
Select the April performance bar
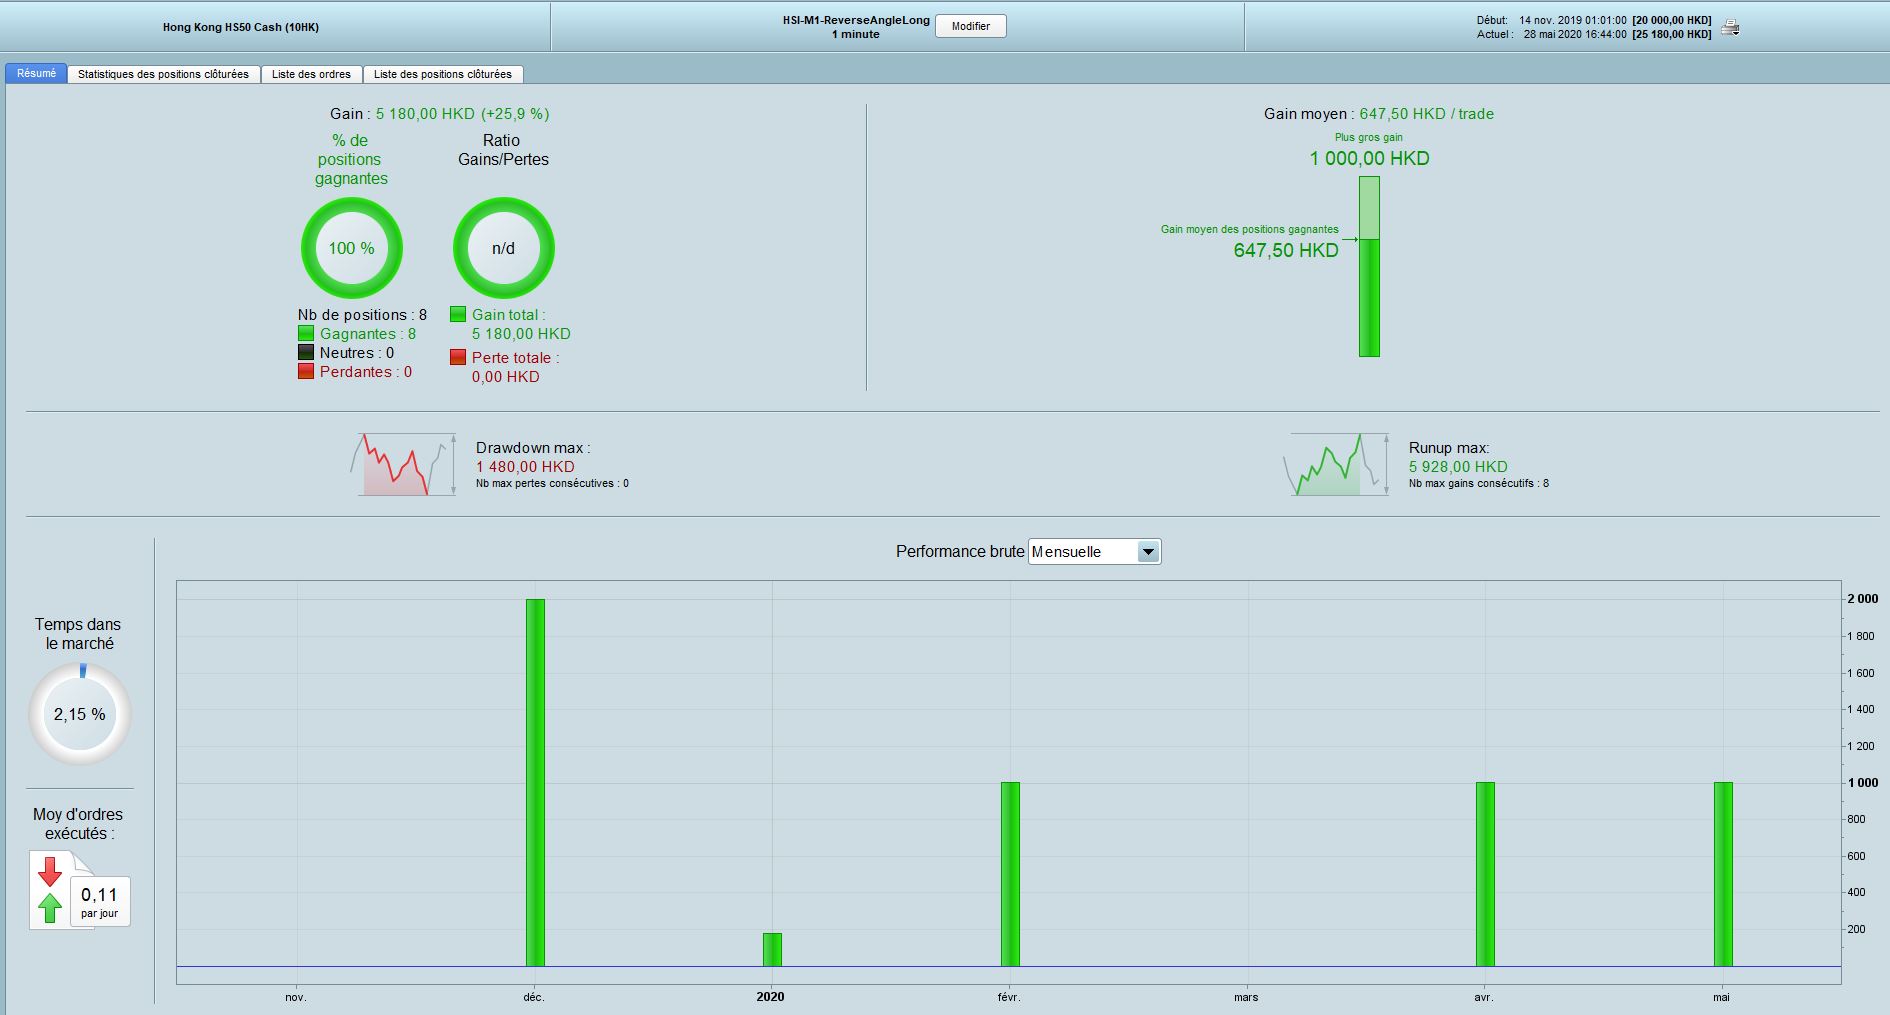point(1485,875)
